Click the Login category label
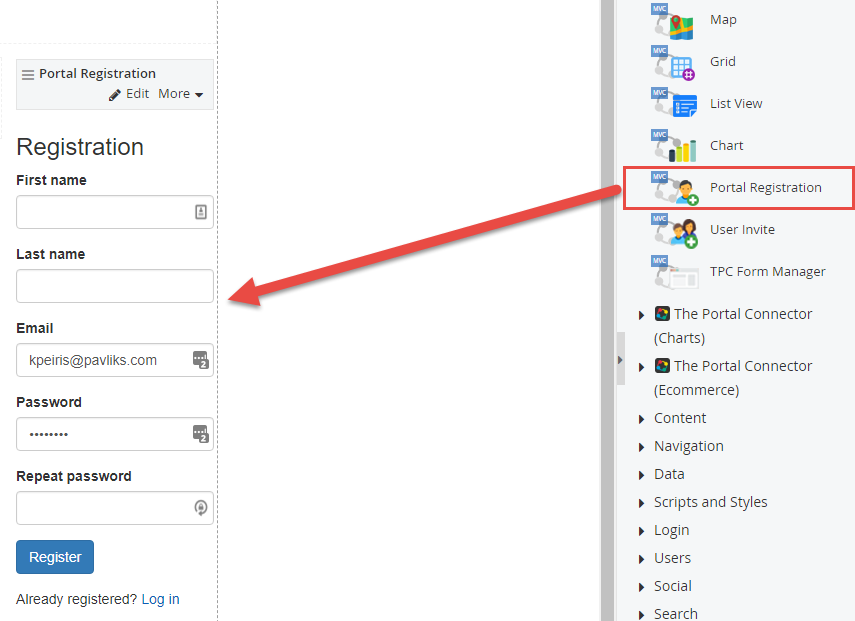Screen dimensions: 855x621 pyautogui.click(x=672, y=530)
